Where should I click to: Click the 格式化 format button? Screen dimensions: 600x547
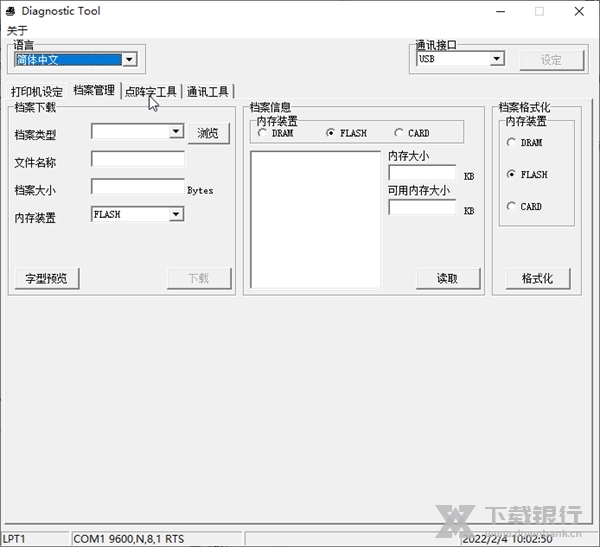[538, 278]
